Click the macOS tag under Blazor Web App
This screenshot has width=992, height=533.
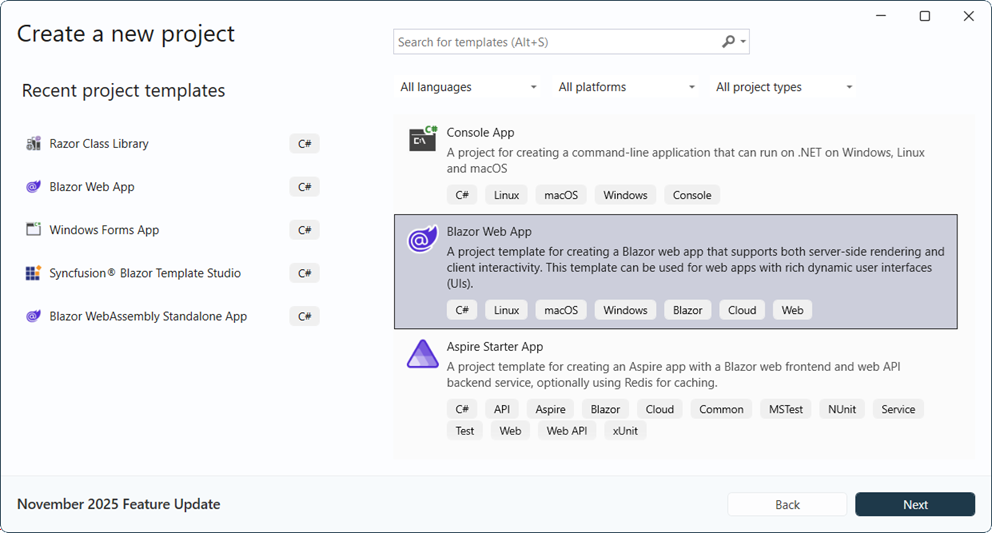(x=561, y=310)
